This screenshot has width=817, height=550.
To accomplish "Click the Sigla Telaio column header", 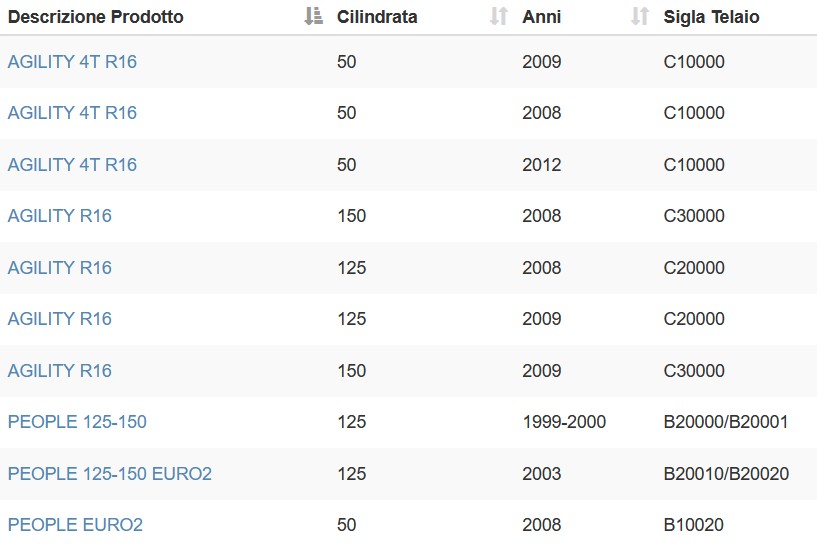I will pos(711,17).
